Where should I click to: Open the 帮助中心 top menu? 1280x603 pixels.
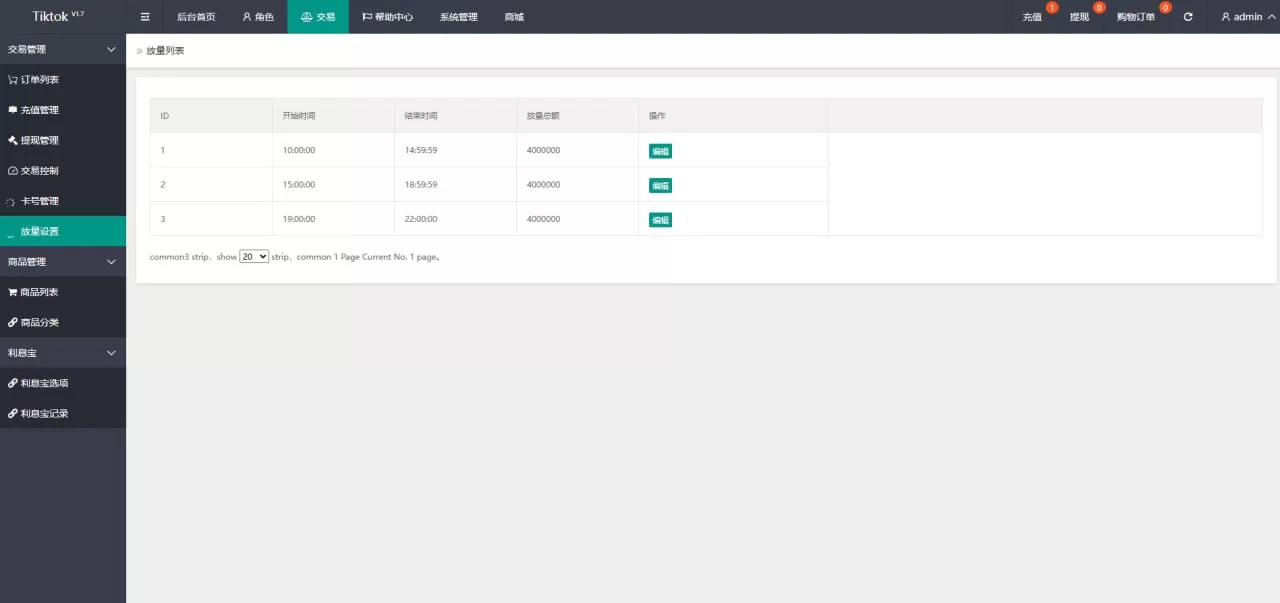click(387, 17)
